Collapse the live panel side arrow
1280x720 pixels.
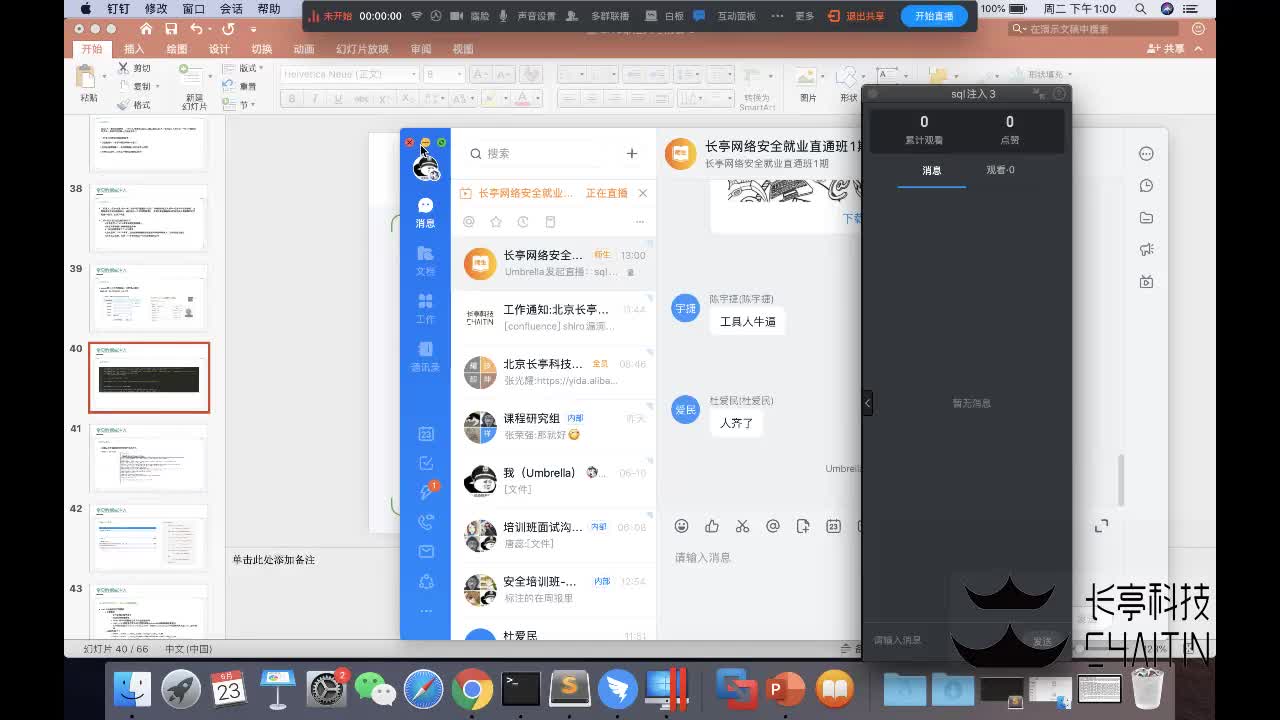point(868,403)
